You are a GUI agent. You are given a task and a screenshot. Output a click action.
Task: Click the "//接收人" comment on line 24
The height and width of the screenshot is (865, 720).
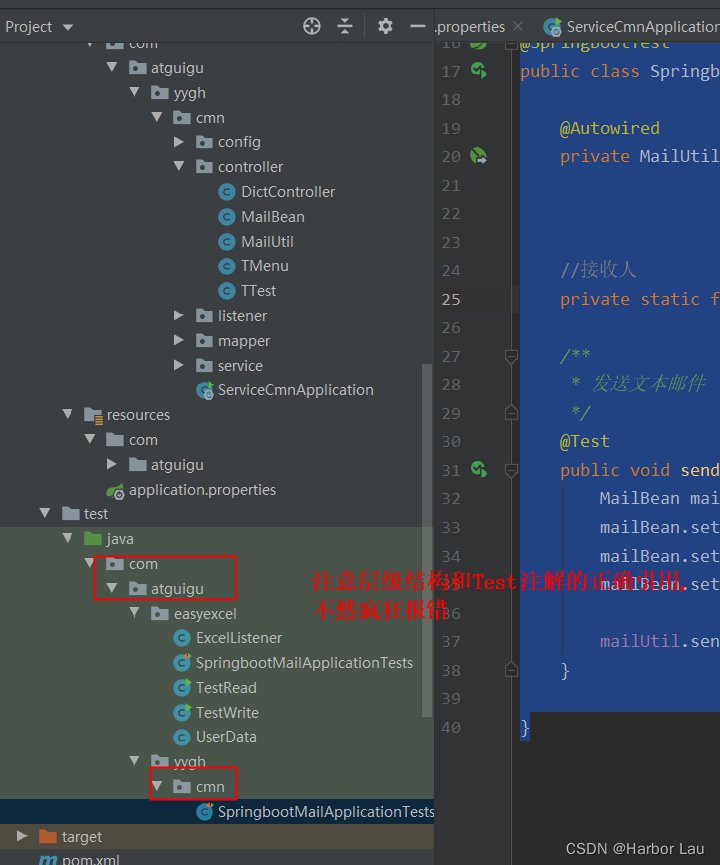(599, 270)
